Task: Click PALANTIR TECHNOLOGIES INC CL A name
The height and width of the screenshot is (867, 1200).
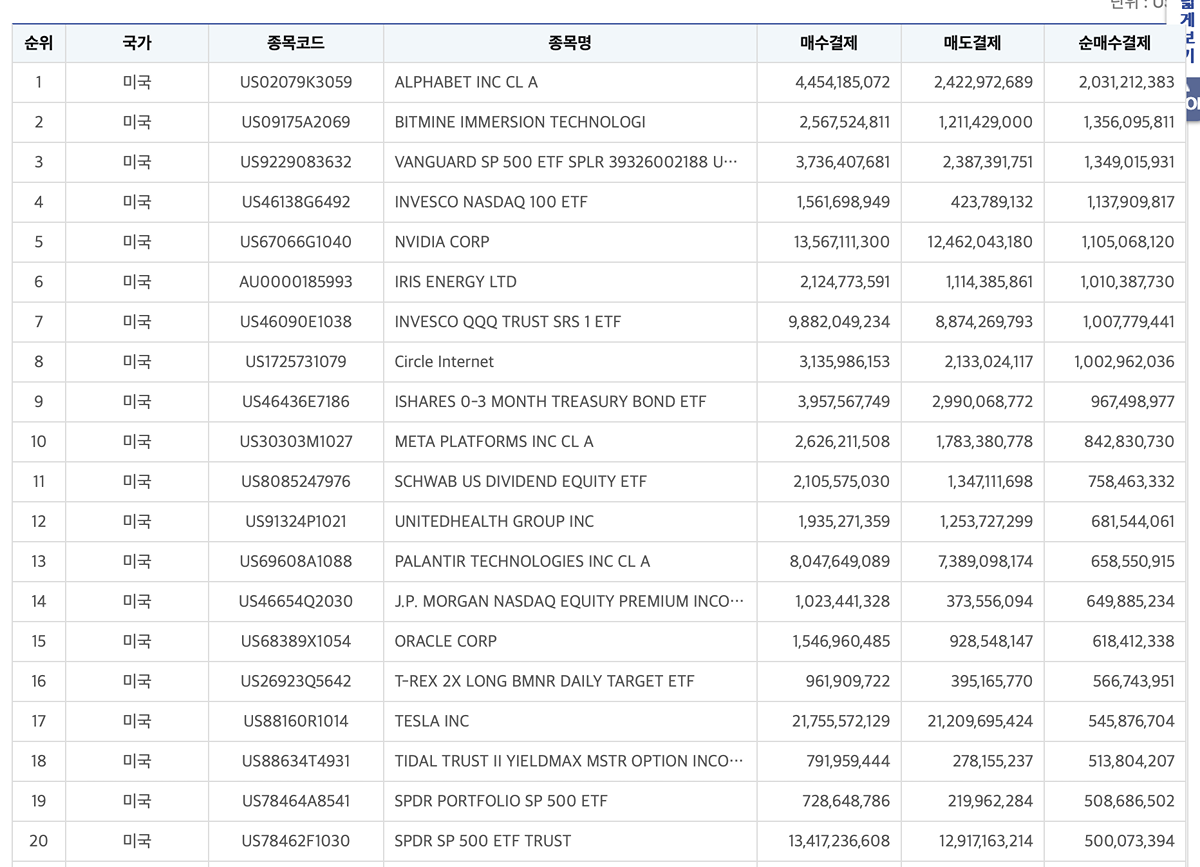Action: pos(522,561)
